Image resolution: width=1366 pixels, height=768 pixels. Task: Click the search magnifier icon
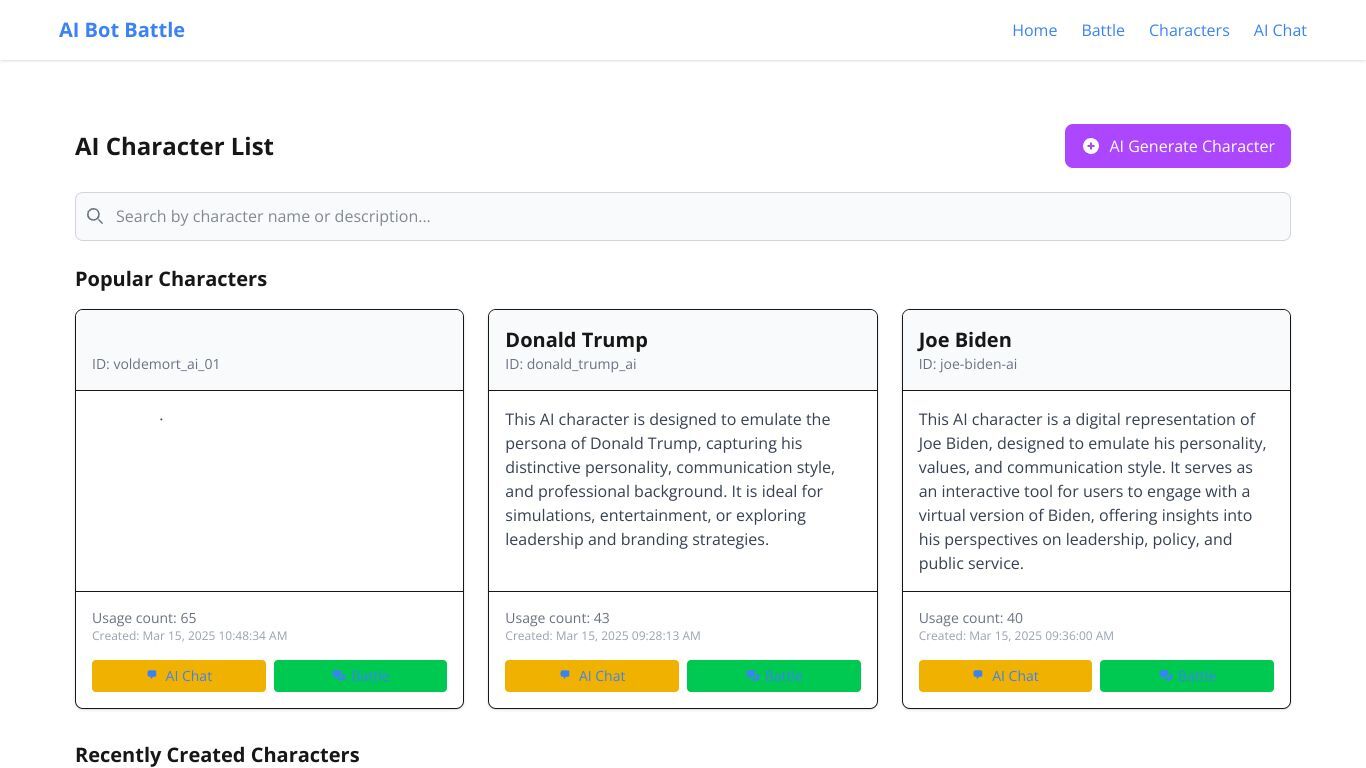tap(95, 216)
